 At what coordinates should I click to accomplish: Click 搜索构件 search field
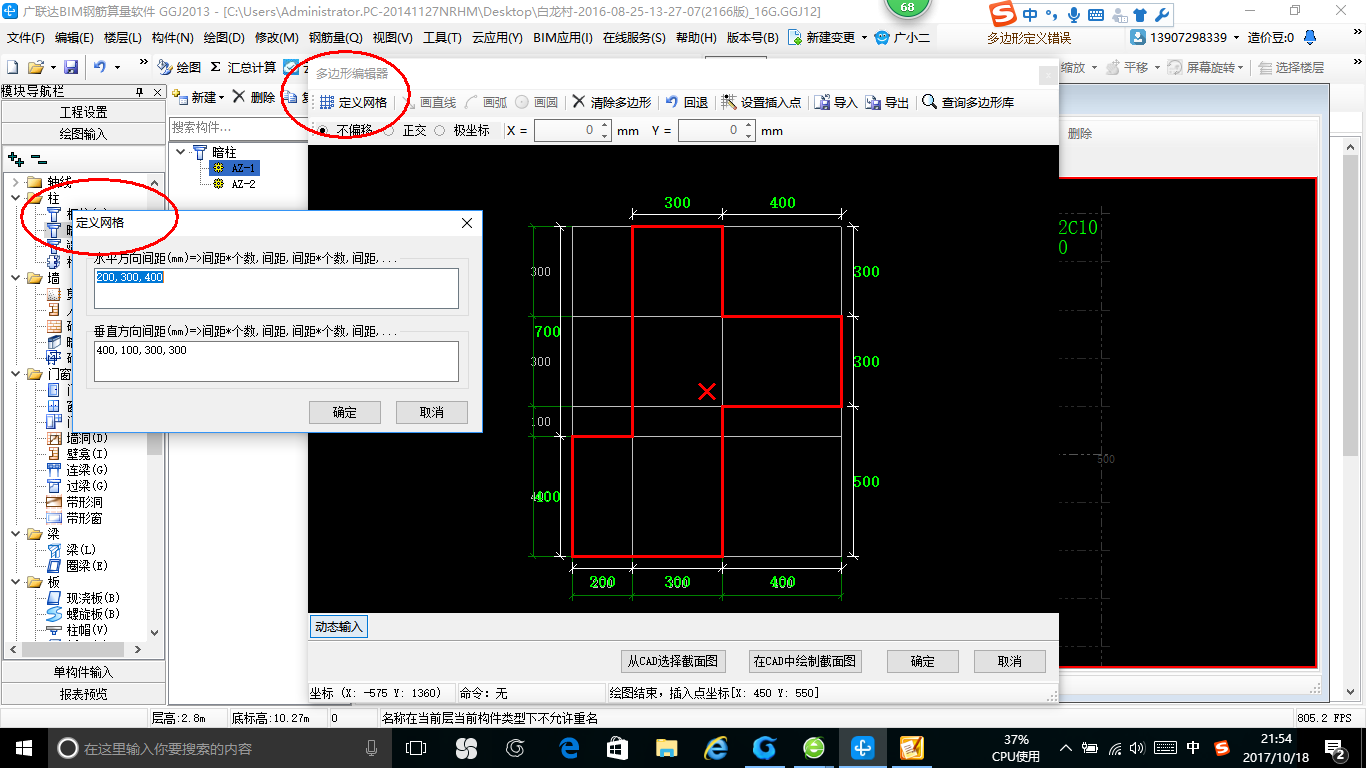click(237, 128)
